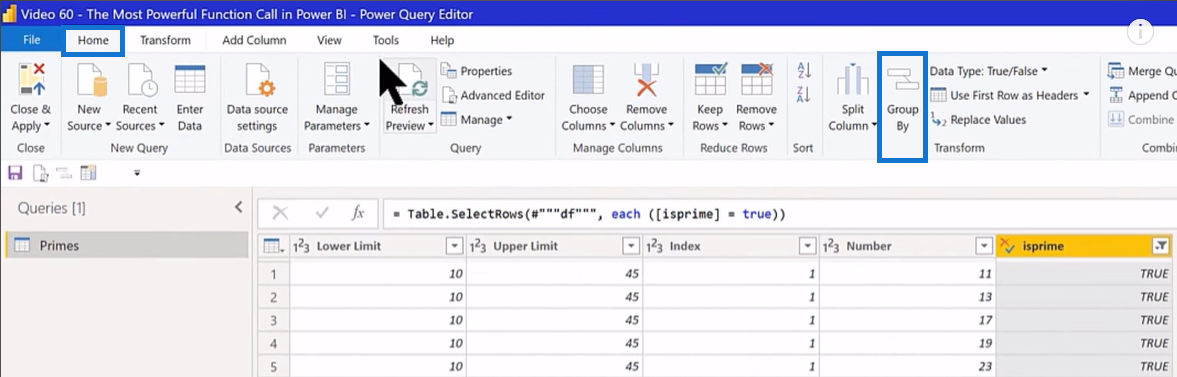Click the Save icon in quick access toolbar

click(15, 173)
